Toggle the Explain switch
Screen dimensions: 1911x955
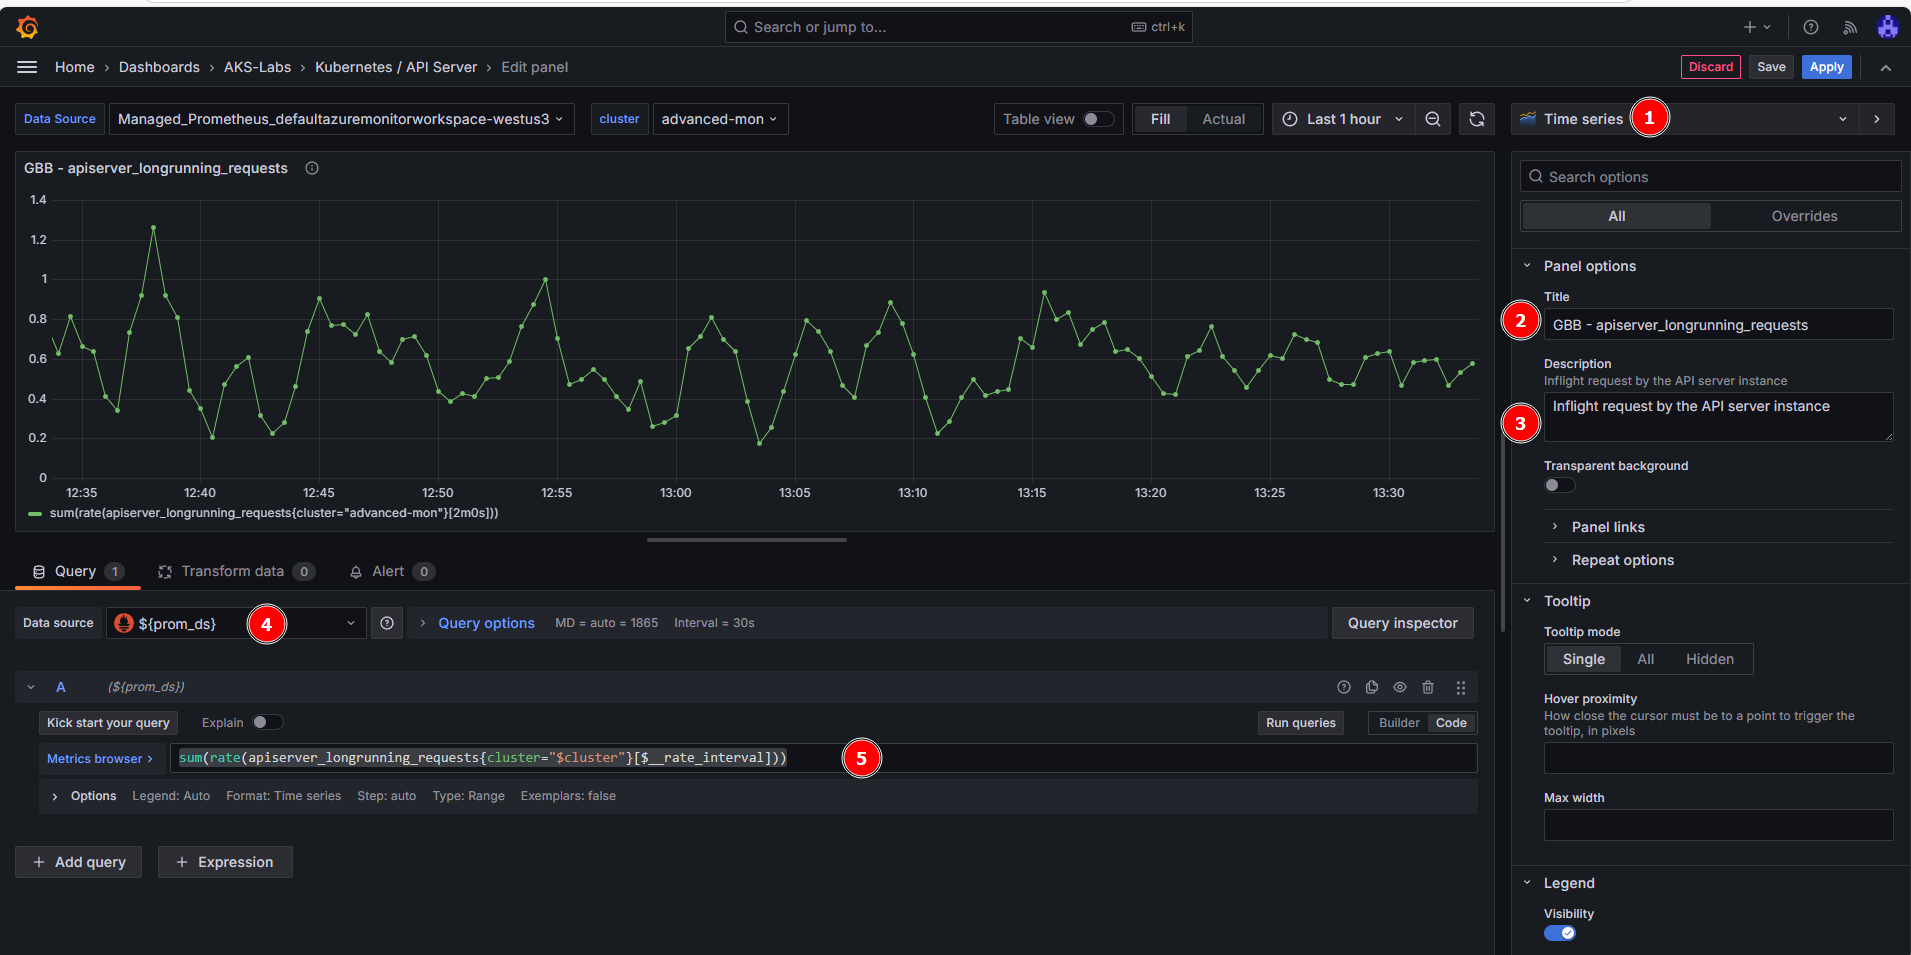coord(267,722)
